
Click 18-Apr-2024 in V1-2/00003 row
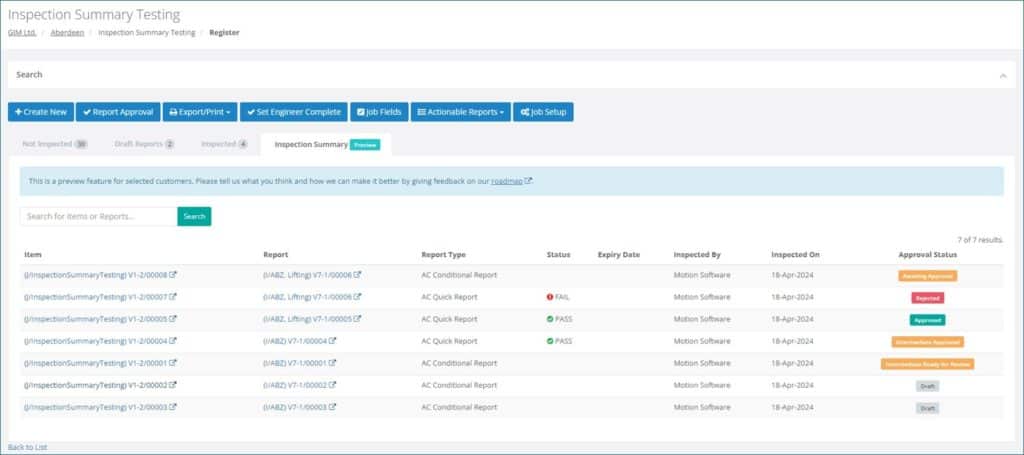point(792,407)
